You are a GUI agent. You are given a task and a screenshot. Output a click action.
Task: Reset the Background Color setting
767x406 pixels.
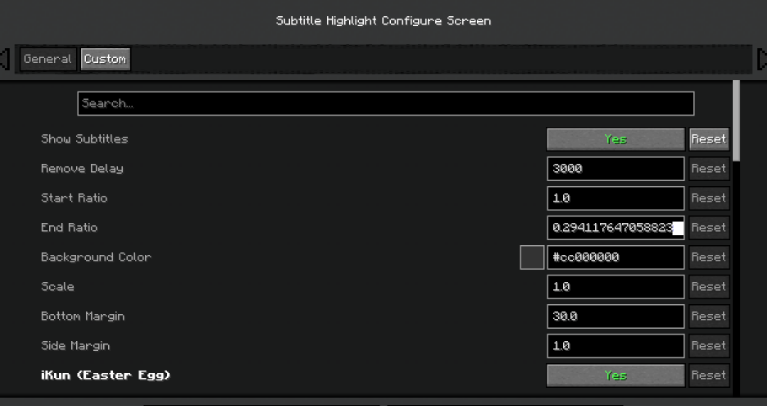[x=708, y=257]
